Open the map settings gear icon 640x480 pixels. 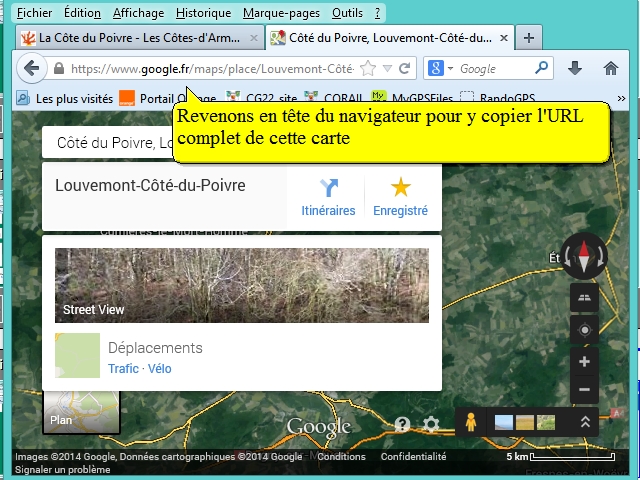point(431,424)
